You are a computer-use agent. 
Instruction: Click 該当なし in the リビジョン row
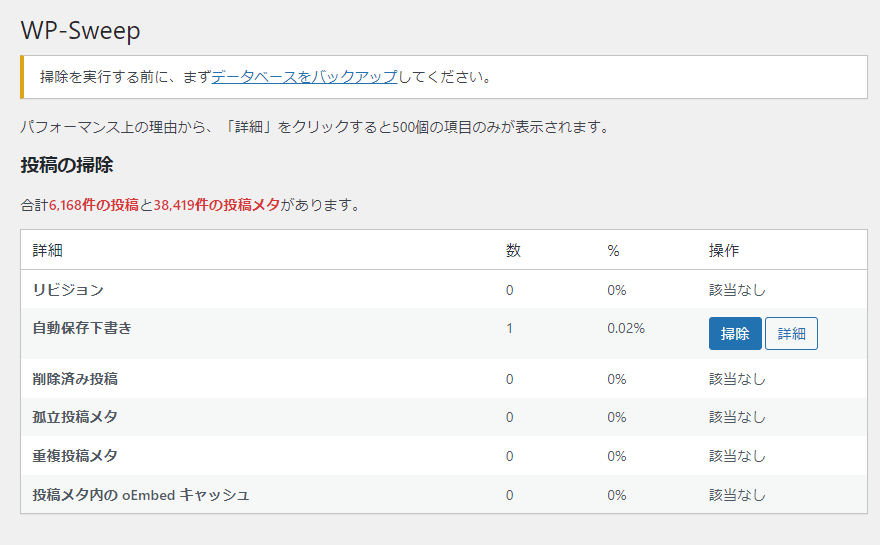(x=737, y=290)
